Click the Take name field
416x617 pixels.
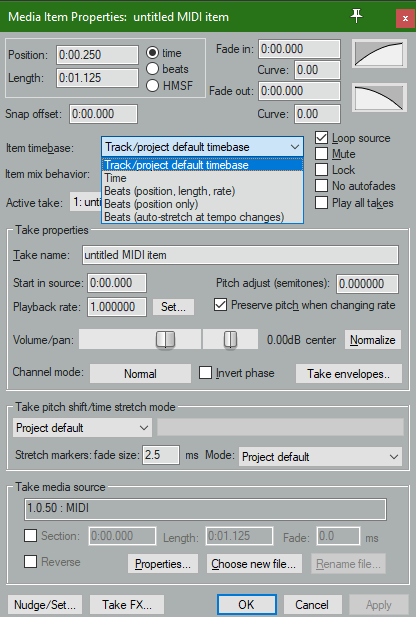[x=240, y=255]
